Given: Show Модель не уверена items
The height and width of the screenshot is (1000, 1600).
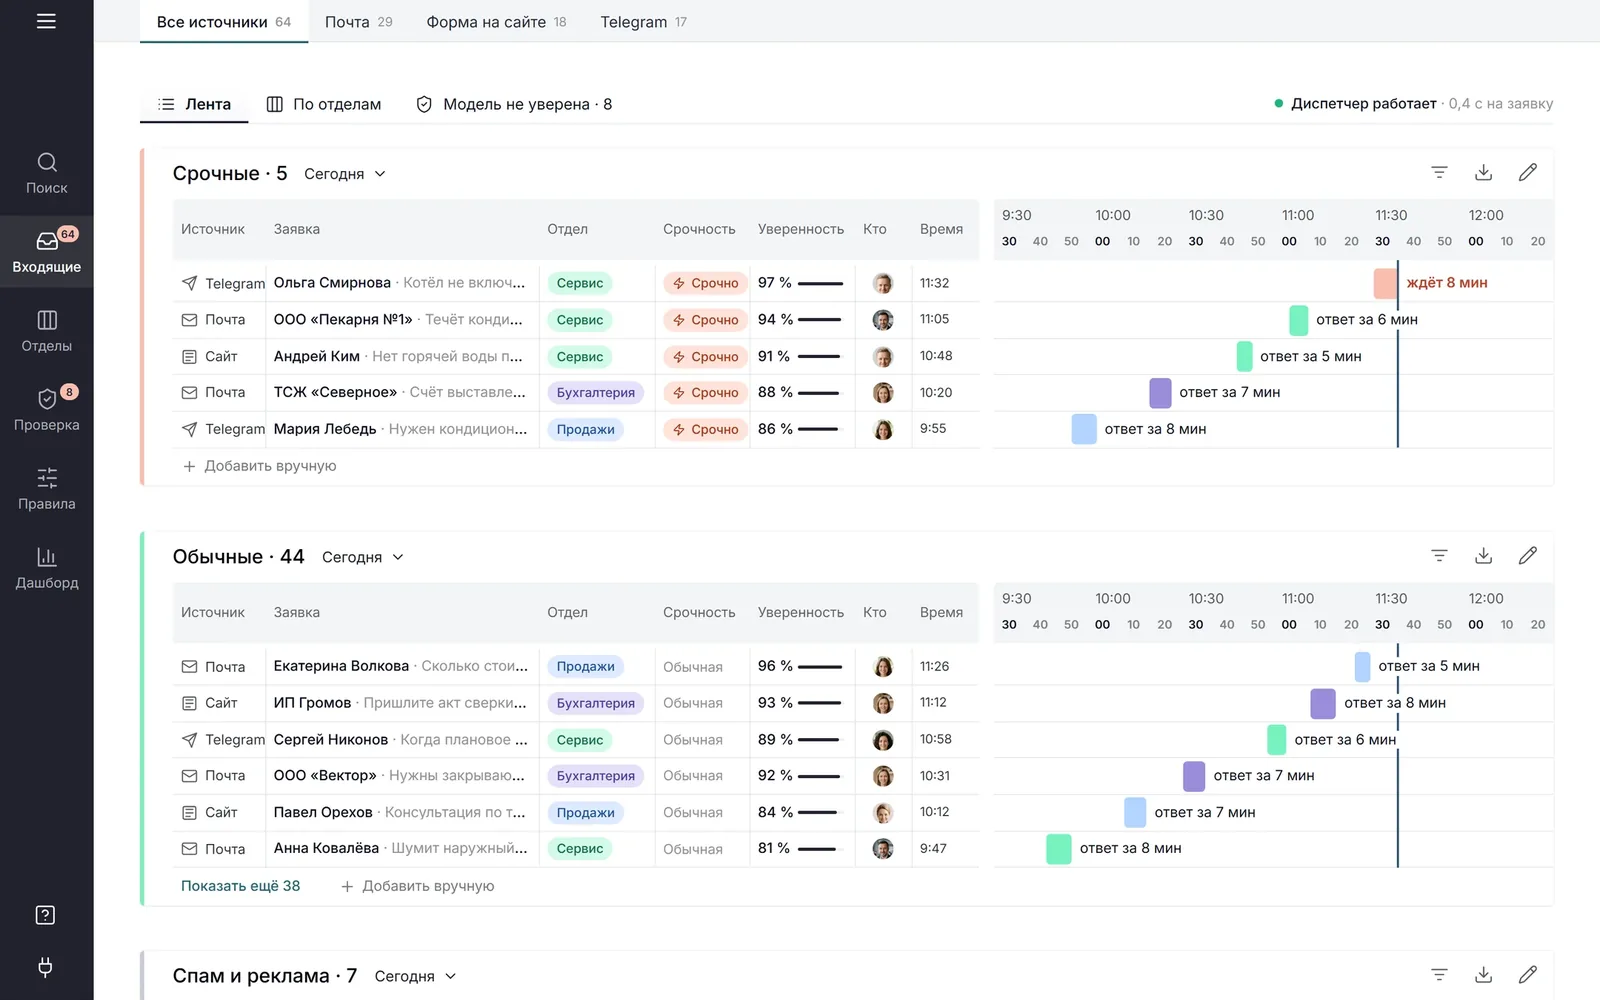Looking at the screenshot, I should (x=514, y=104).
